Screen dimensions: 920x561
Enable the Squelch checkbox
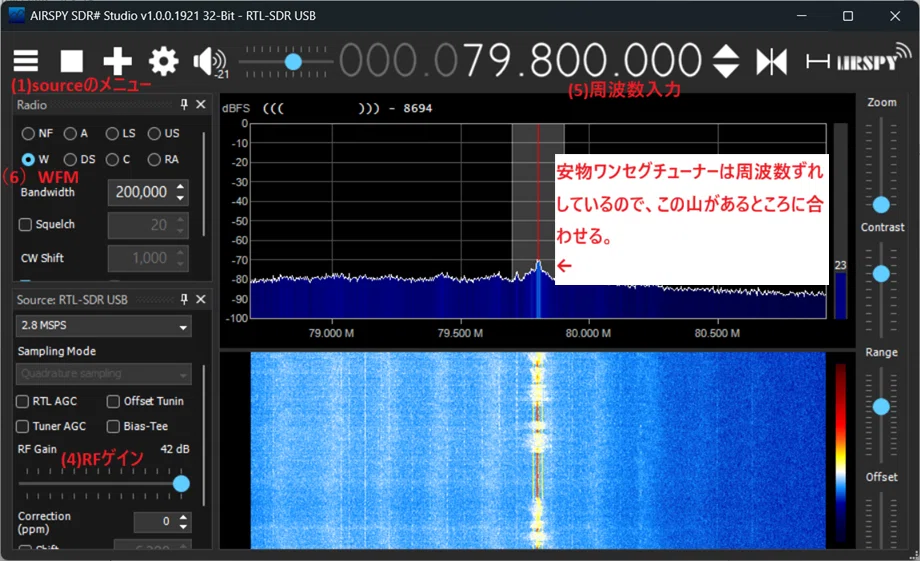click(25, 225)
